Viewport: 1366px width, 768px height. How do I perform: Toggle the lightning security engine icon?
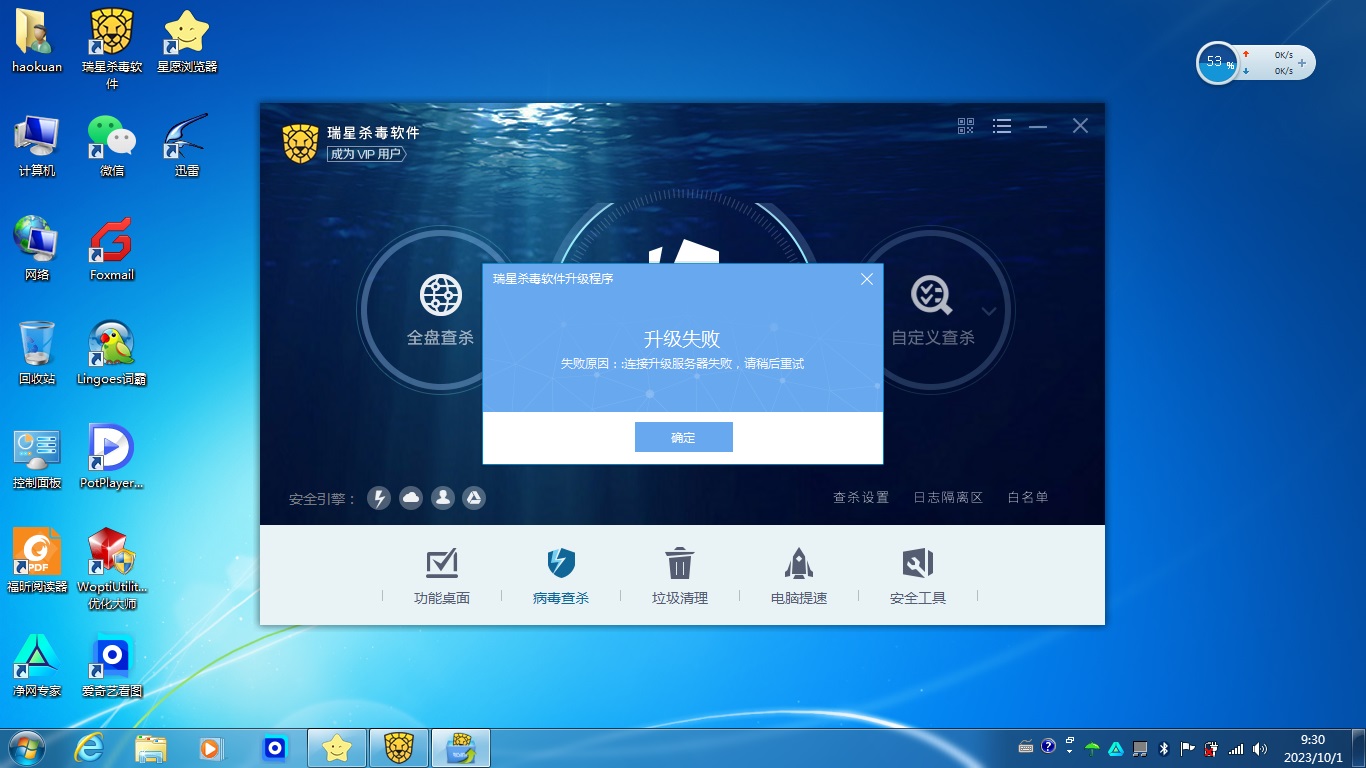point(379,498)
